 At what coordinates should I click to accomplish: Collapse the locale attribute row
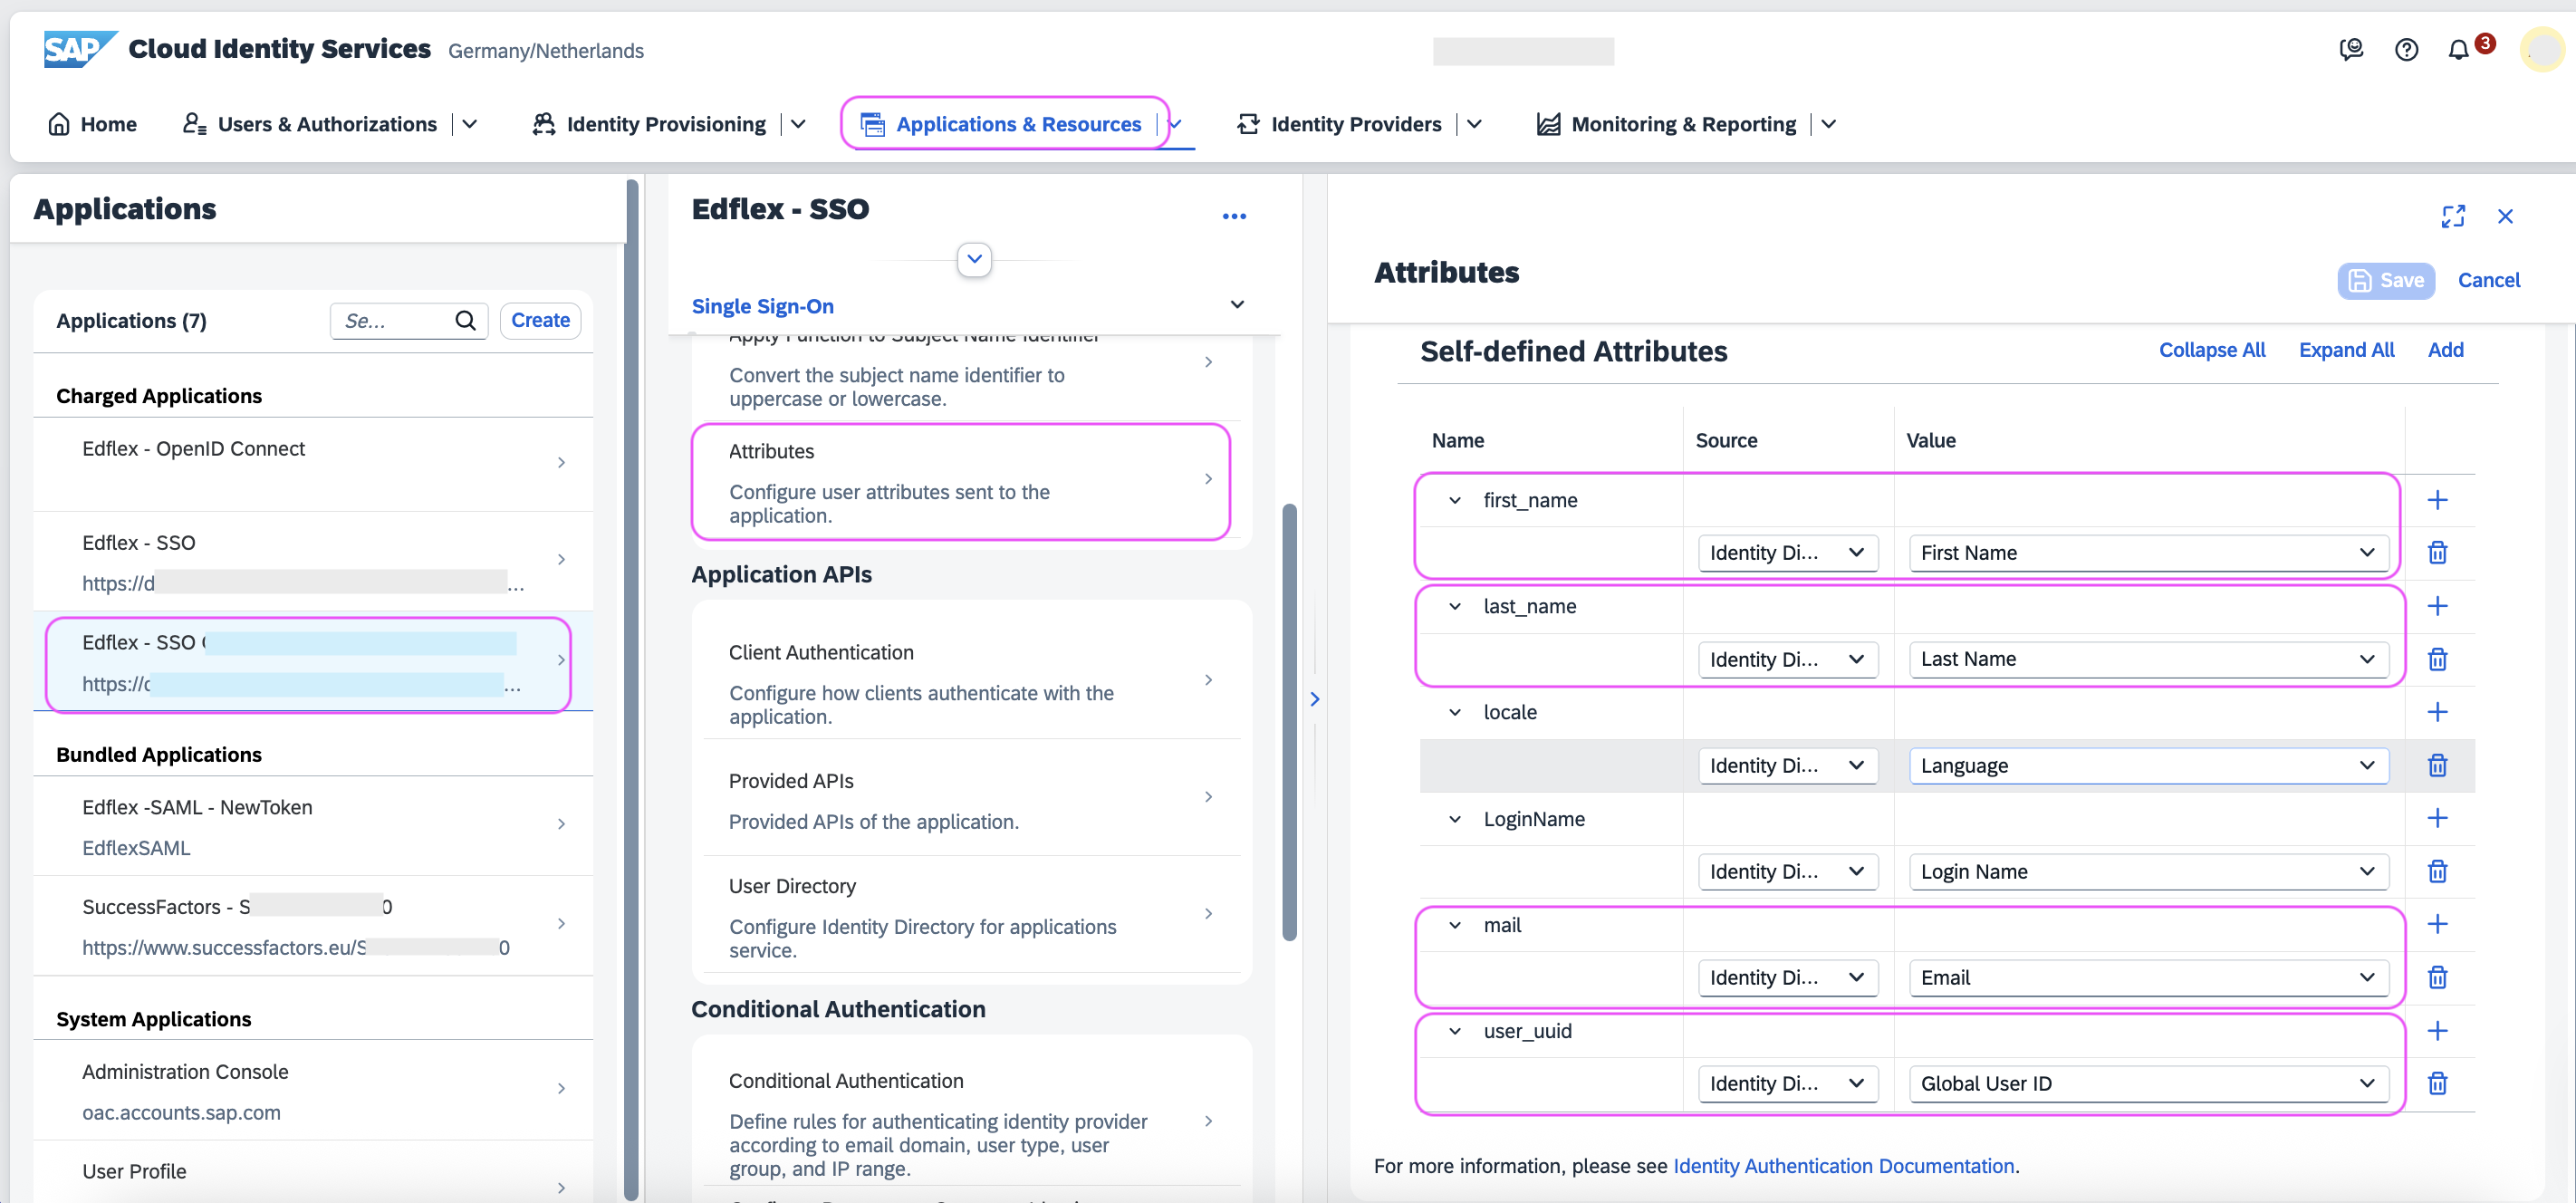(x=1455, y=712)
